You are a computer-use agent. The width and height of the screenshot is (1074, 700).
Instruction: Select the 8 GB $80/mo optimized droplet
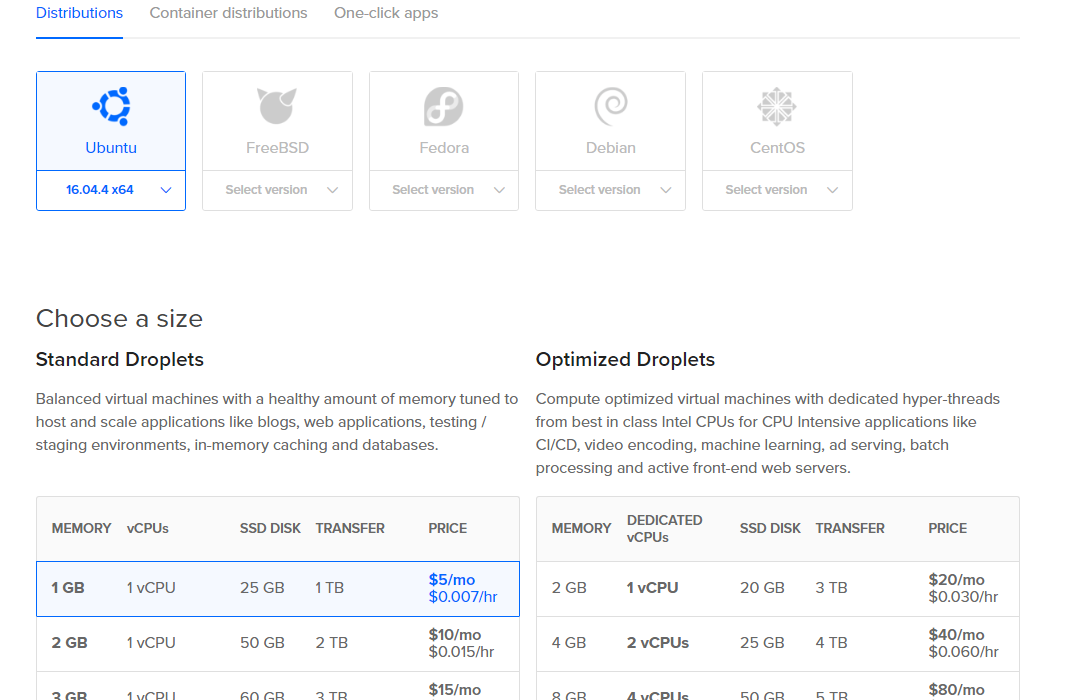click(x=777, y=686)
